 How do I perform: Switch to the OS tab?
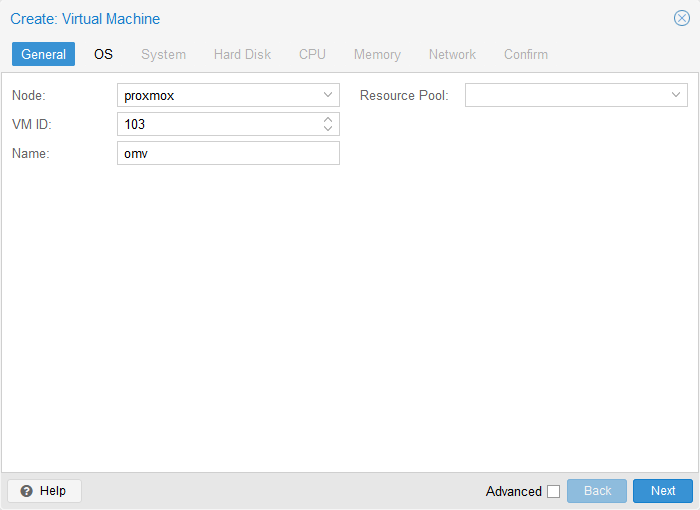coord(103,54)
